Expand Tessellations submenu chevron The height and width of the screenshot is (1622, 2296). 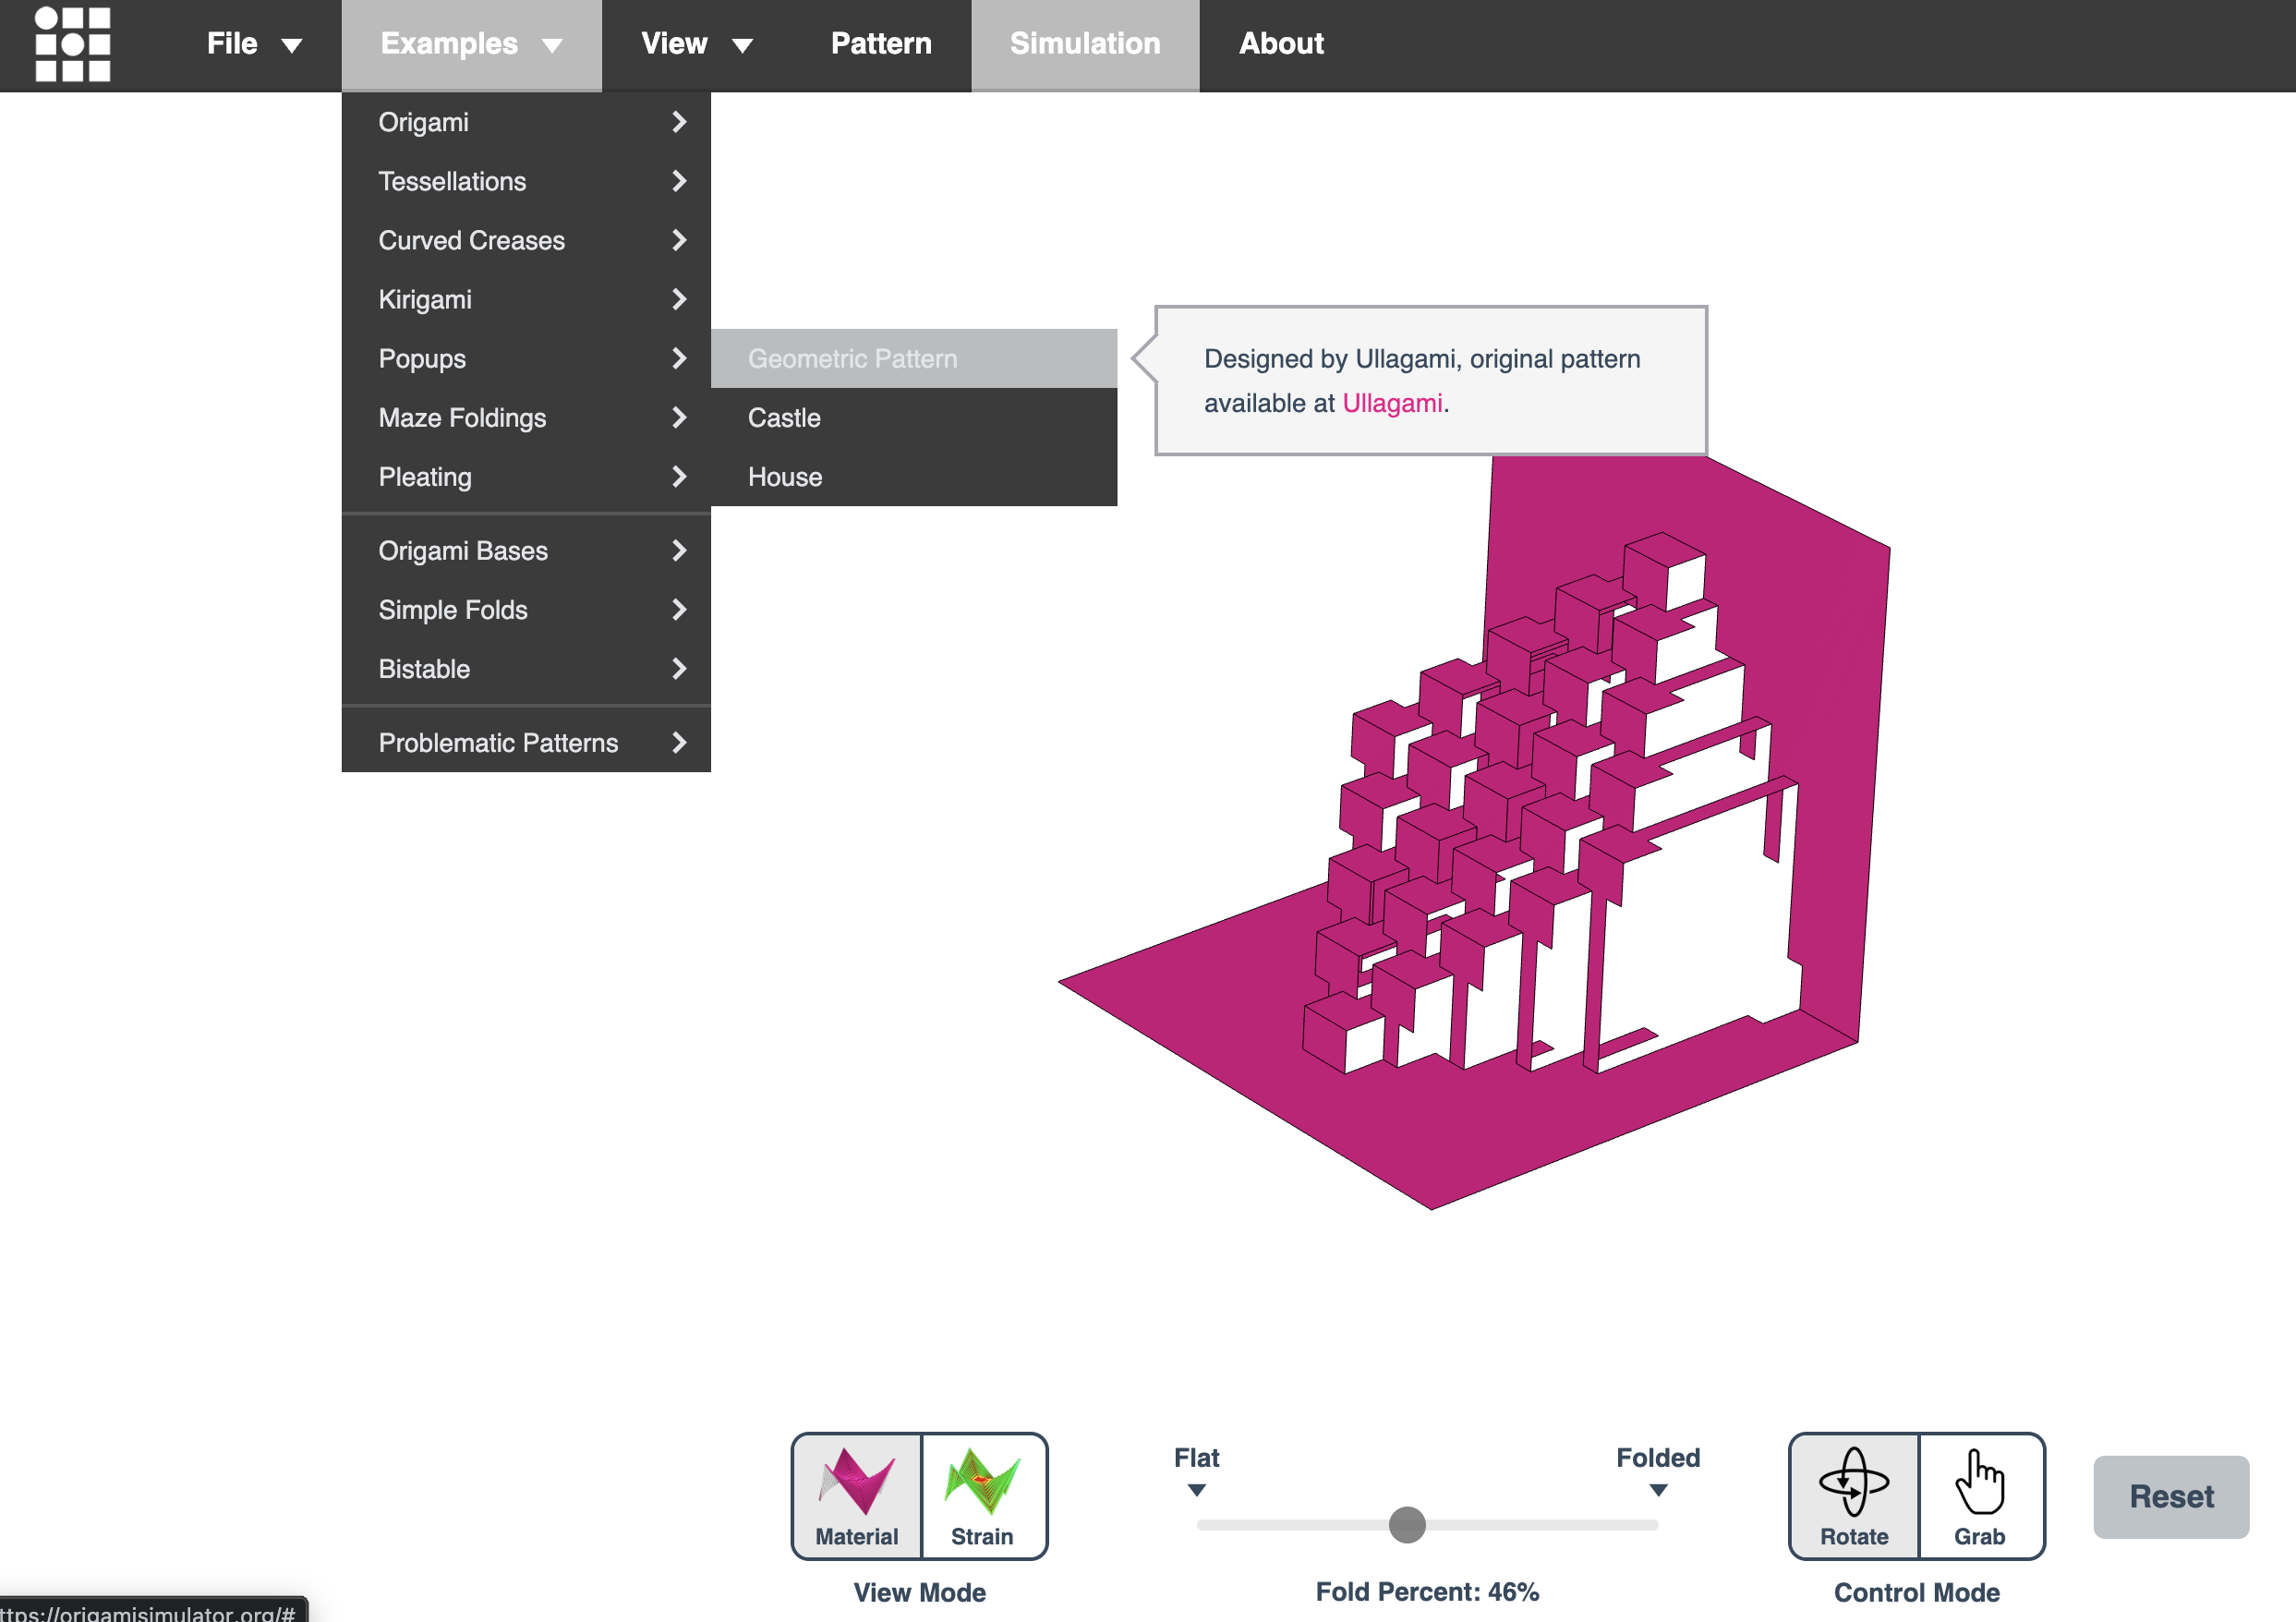[679, 181]
